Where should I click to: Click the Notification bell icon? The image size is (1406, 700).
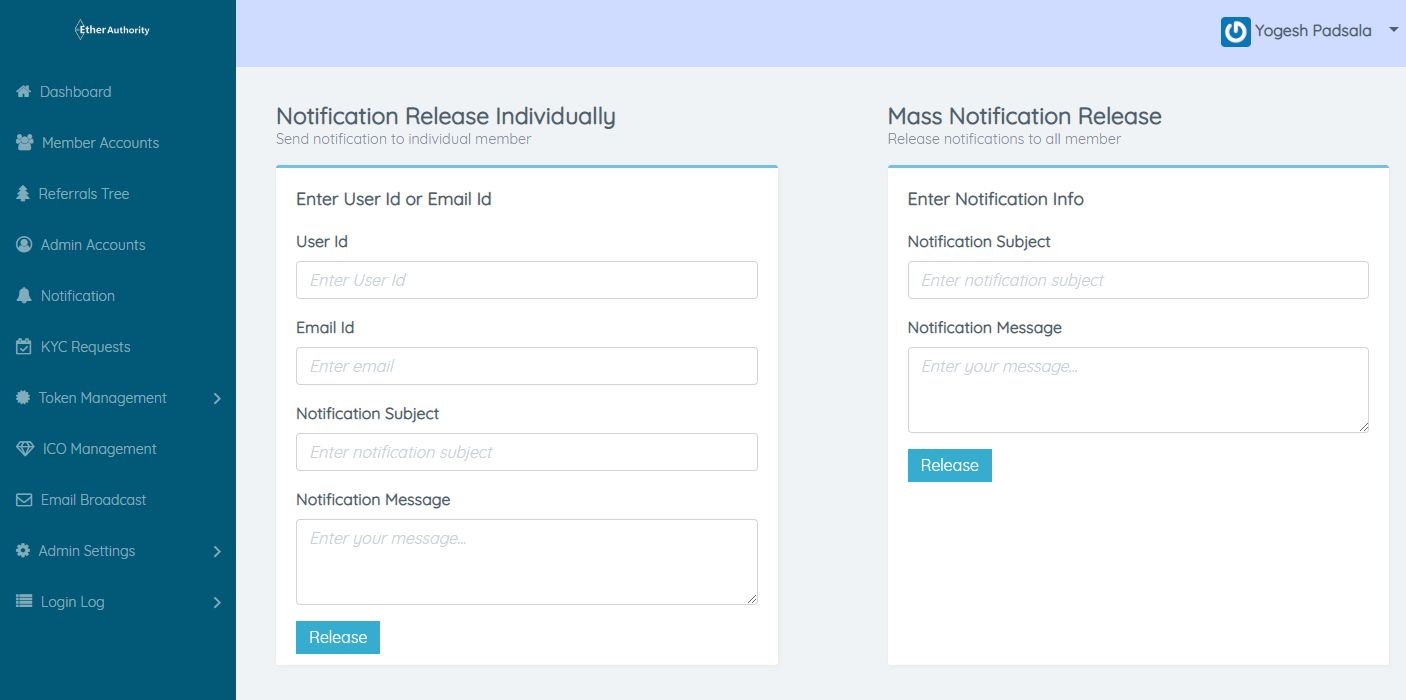[24, 296]
